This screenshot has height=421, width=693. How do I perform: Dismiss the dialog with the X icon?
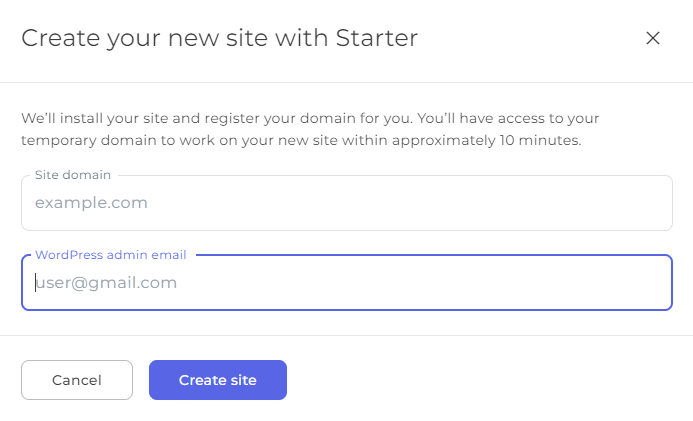click(653, 39)
